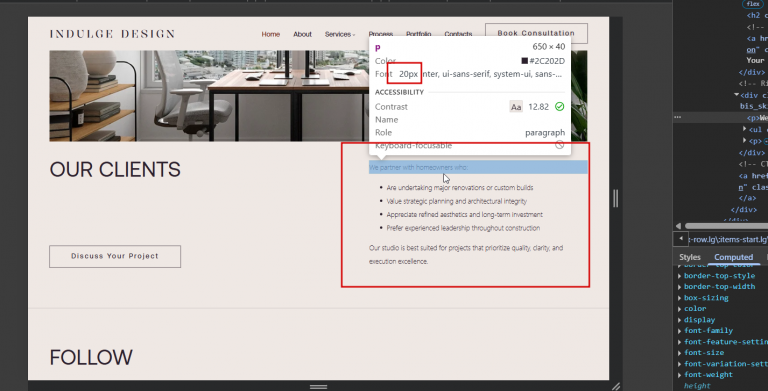Expand the border-top-style property
This screenshot has width=768, height=391.
tap(680, 276)
